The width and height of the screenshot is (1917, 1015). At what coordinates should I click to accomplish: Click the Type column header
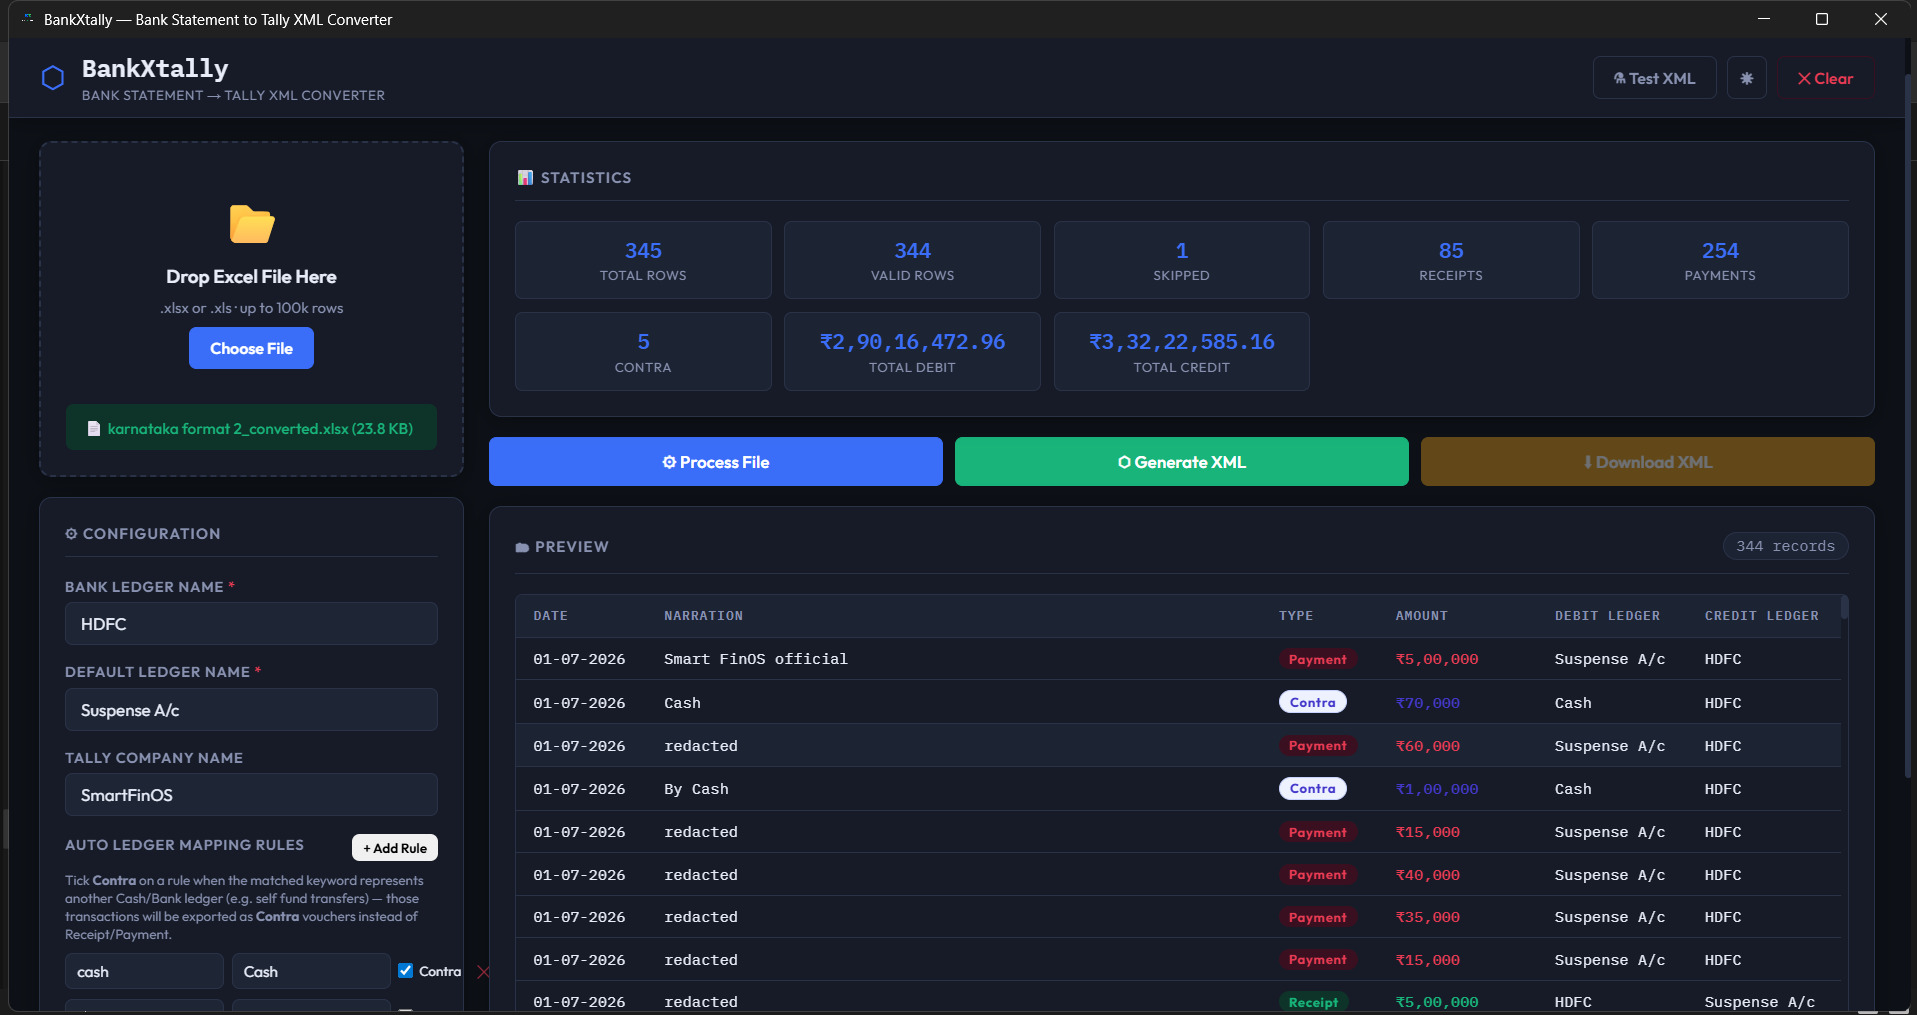[x=1295, y=616]
